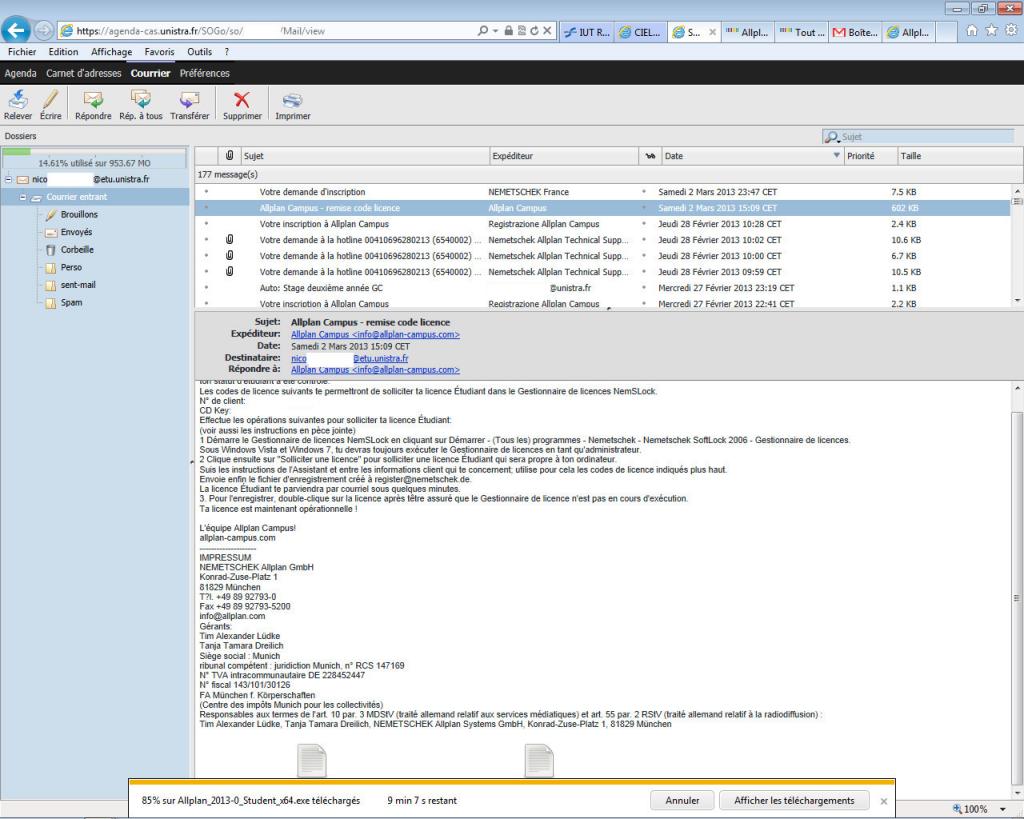
Task: Click the first attachment file icon
Action: pos(312,761)
